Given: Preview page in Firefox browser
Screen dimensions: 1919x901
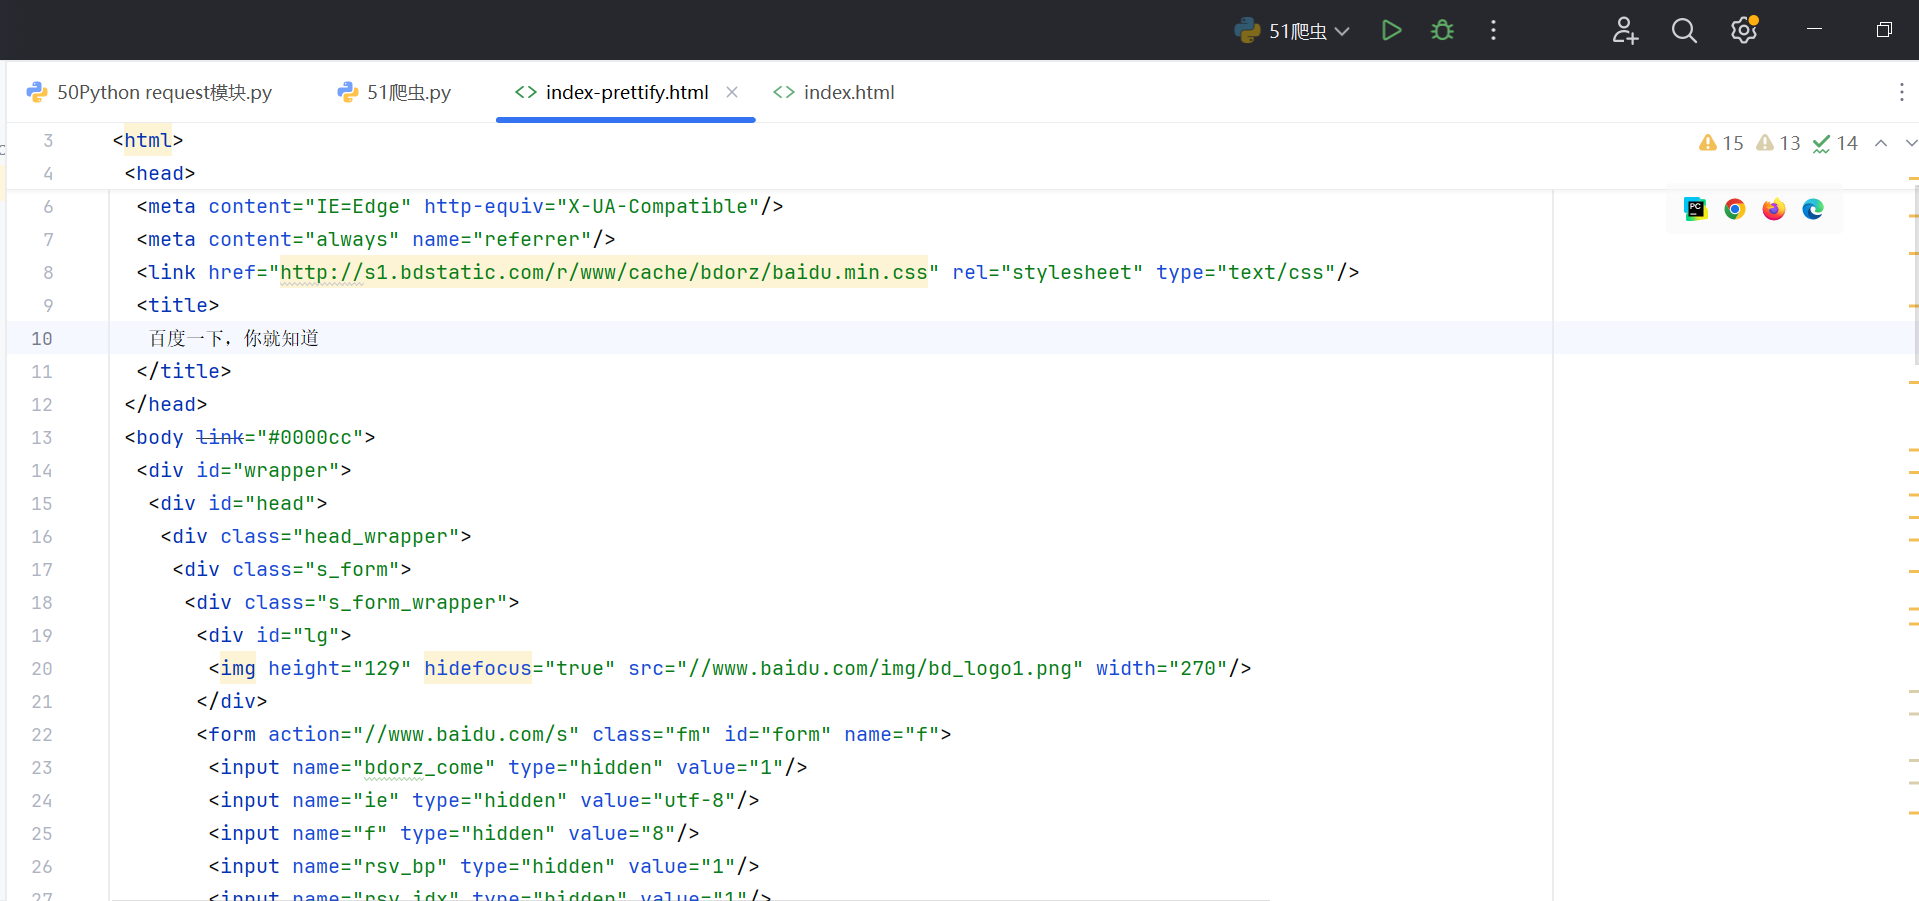Looking at the screenshot, I should click(x=1774, y=209).
